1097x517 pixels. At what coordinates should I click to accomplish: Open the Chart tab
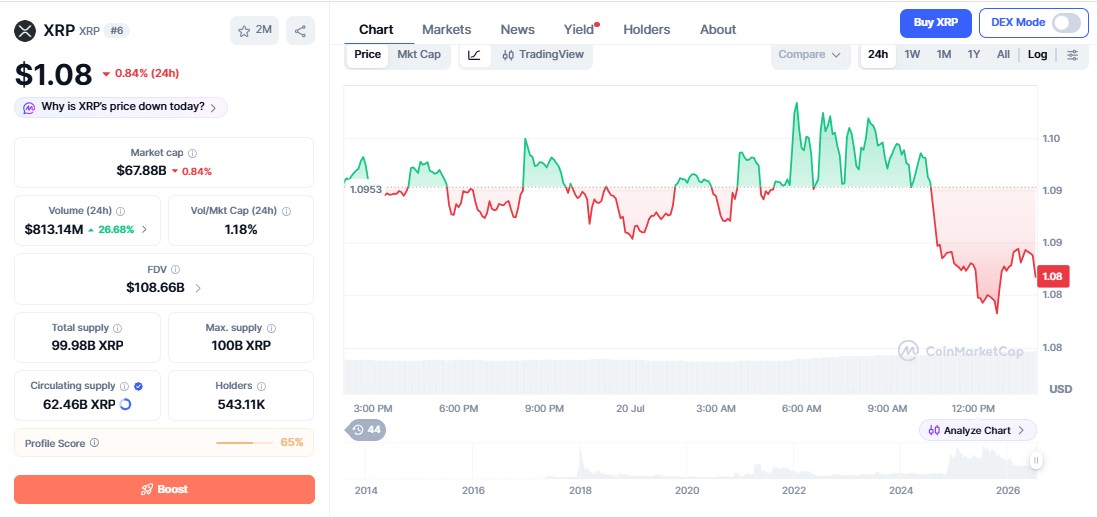376,29
